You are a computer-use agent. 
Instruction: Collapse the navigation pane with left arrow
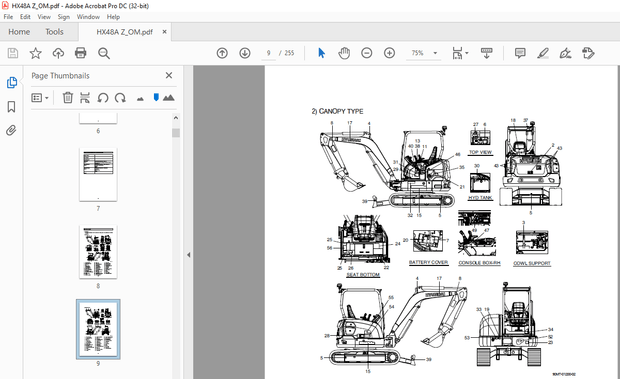189,255
